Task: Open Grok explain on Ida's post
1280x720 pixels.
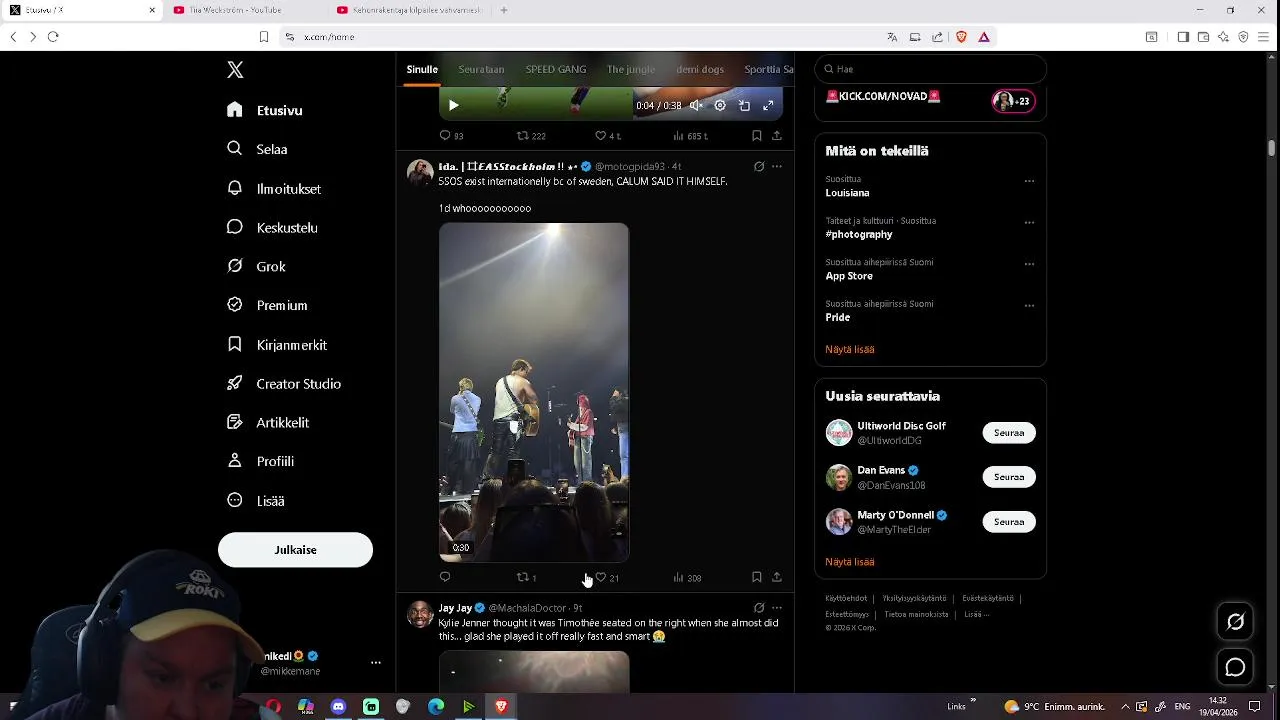Action: (x=759, y=166)
